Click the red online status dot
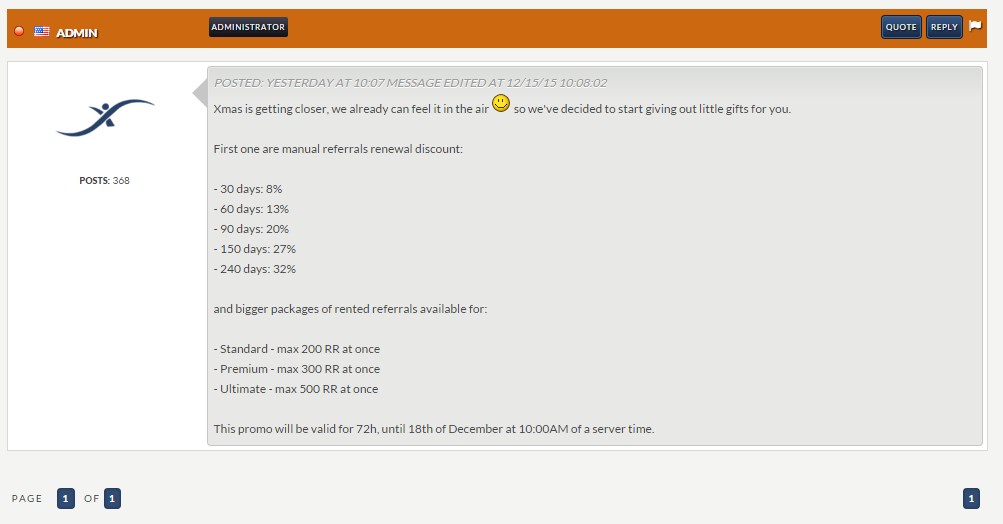 click(x=19, y=32)
